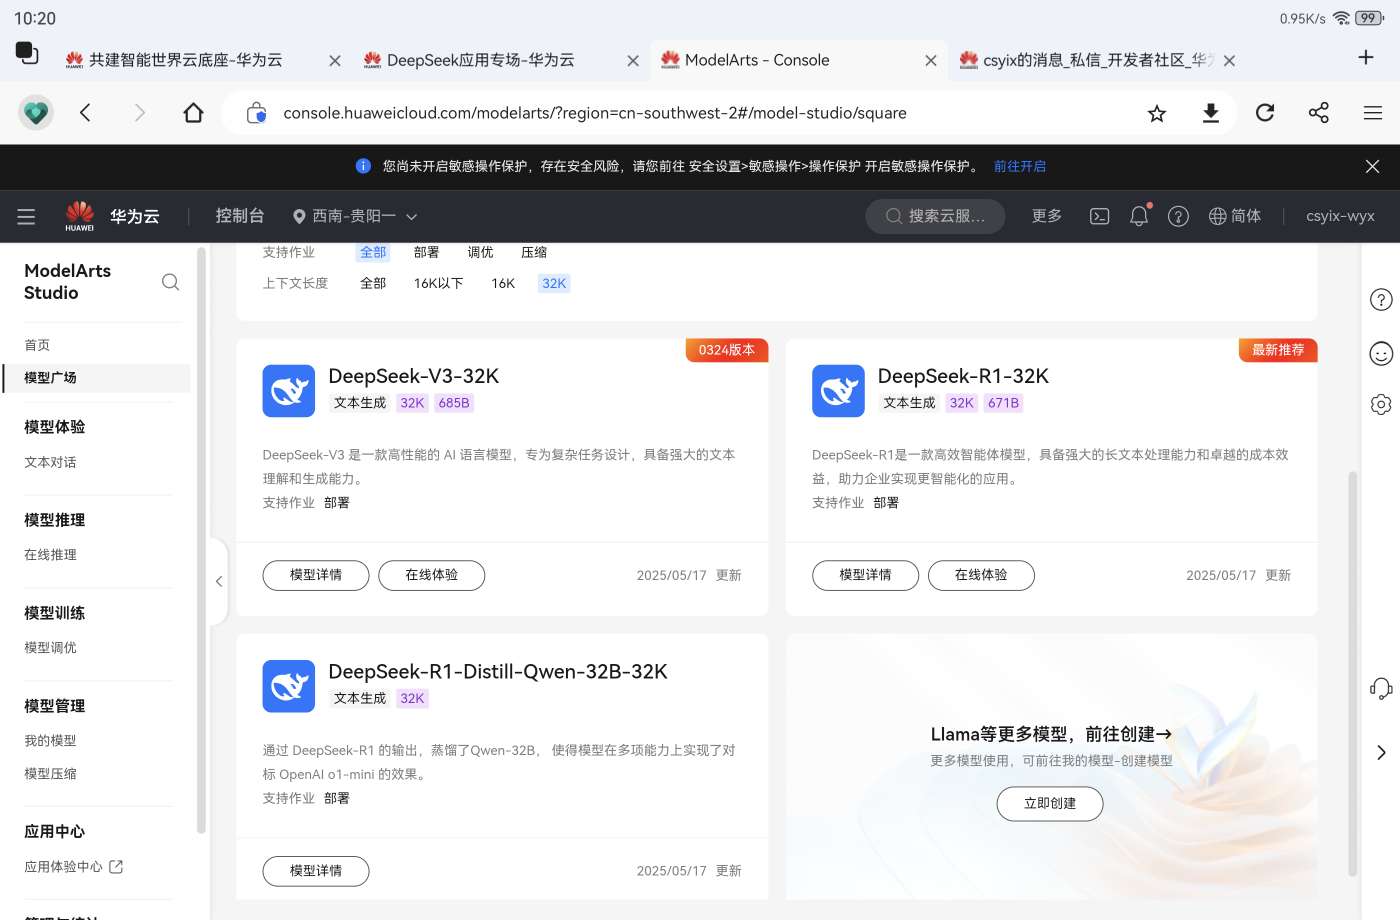Image resolution: width=1400 pixels, height=920 pixels.
Task: Start 在线体验 for DeepSeek-V3-32K
Action: [432, 575]
